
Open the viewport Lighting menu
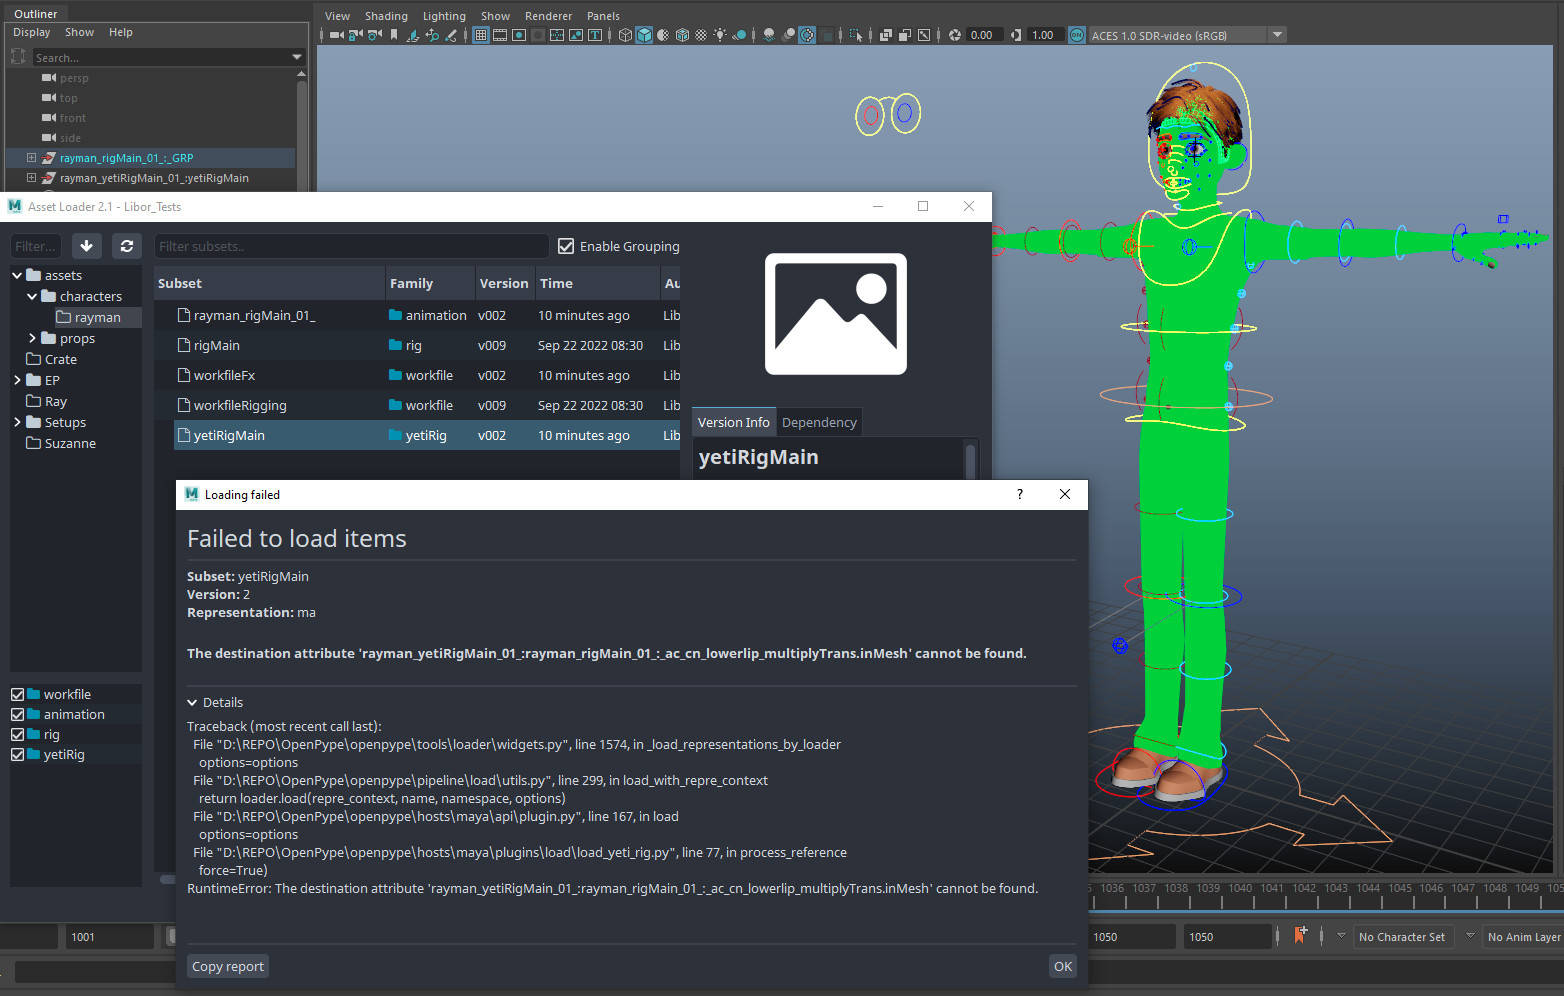[x=444, y=16]
